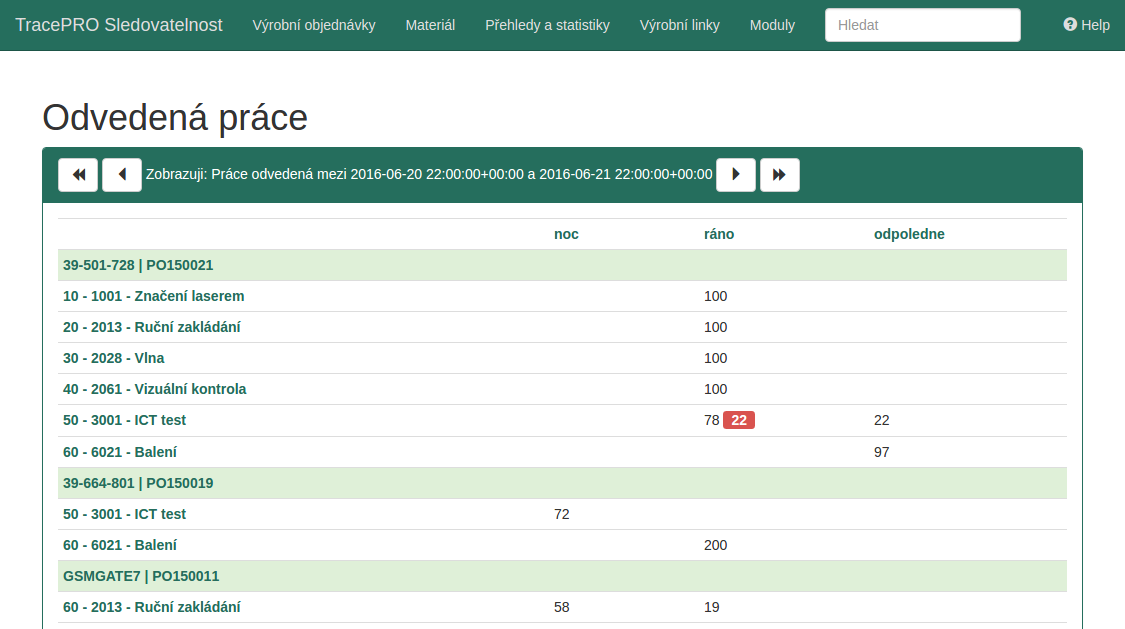
Task: Click the odpoledne column header
Action: click(909, 235)
